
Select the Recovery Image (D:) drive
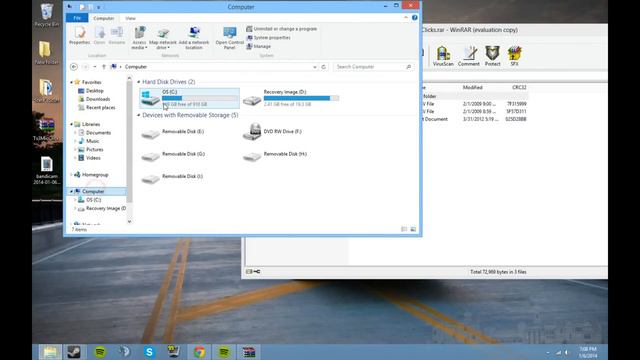pos(291,98)
